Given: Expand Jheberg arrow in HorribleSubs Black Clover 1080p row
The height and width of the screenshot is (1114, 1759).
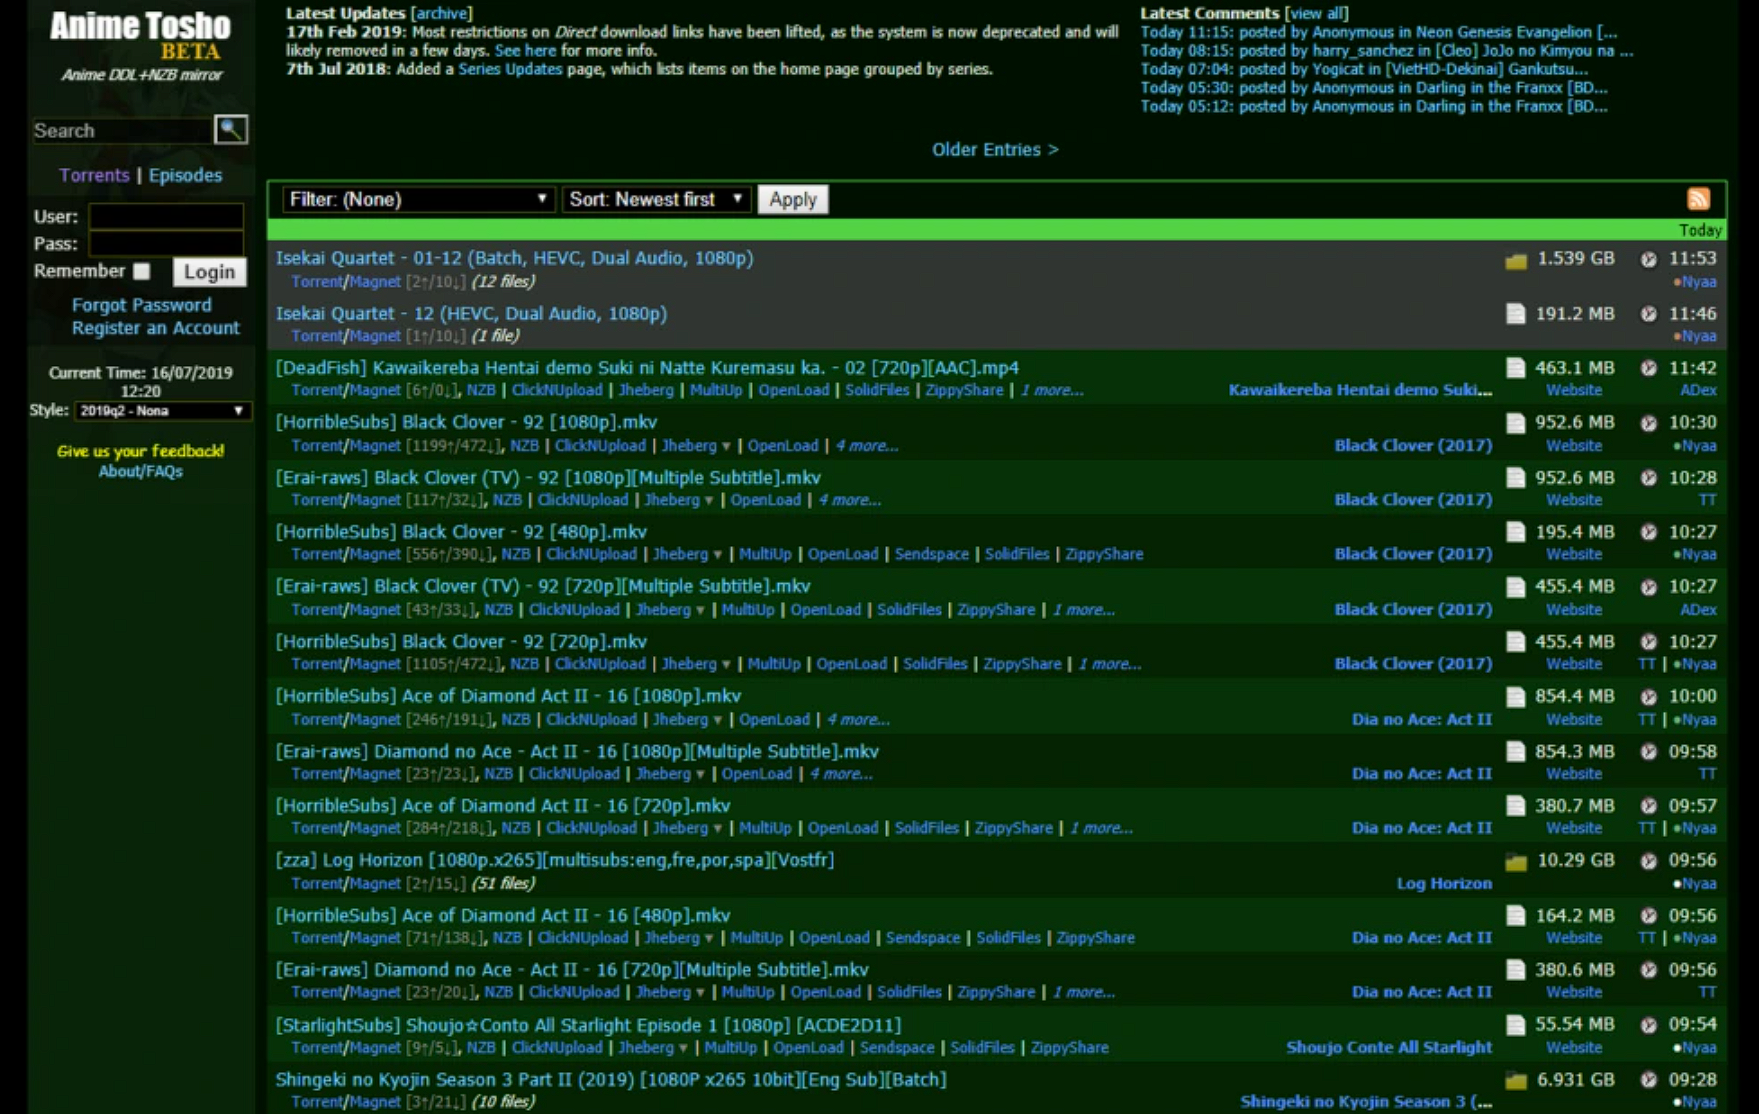Looking at the screenshot, I should 726,446.
